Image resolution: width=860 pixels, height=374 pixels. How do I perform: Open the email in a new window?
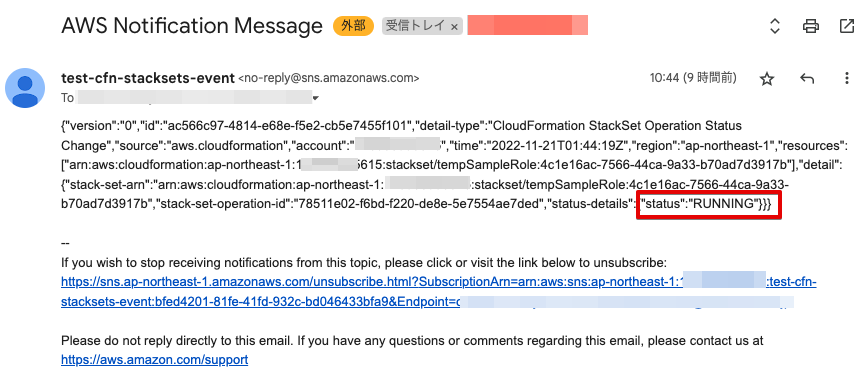pyautogui.click(x=846, y=26)
